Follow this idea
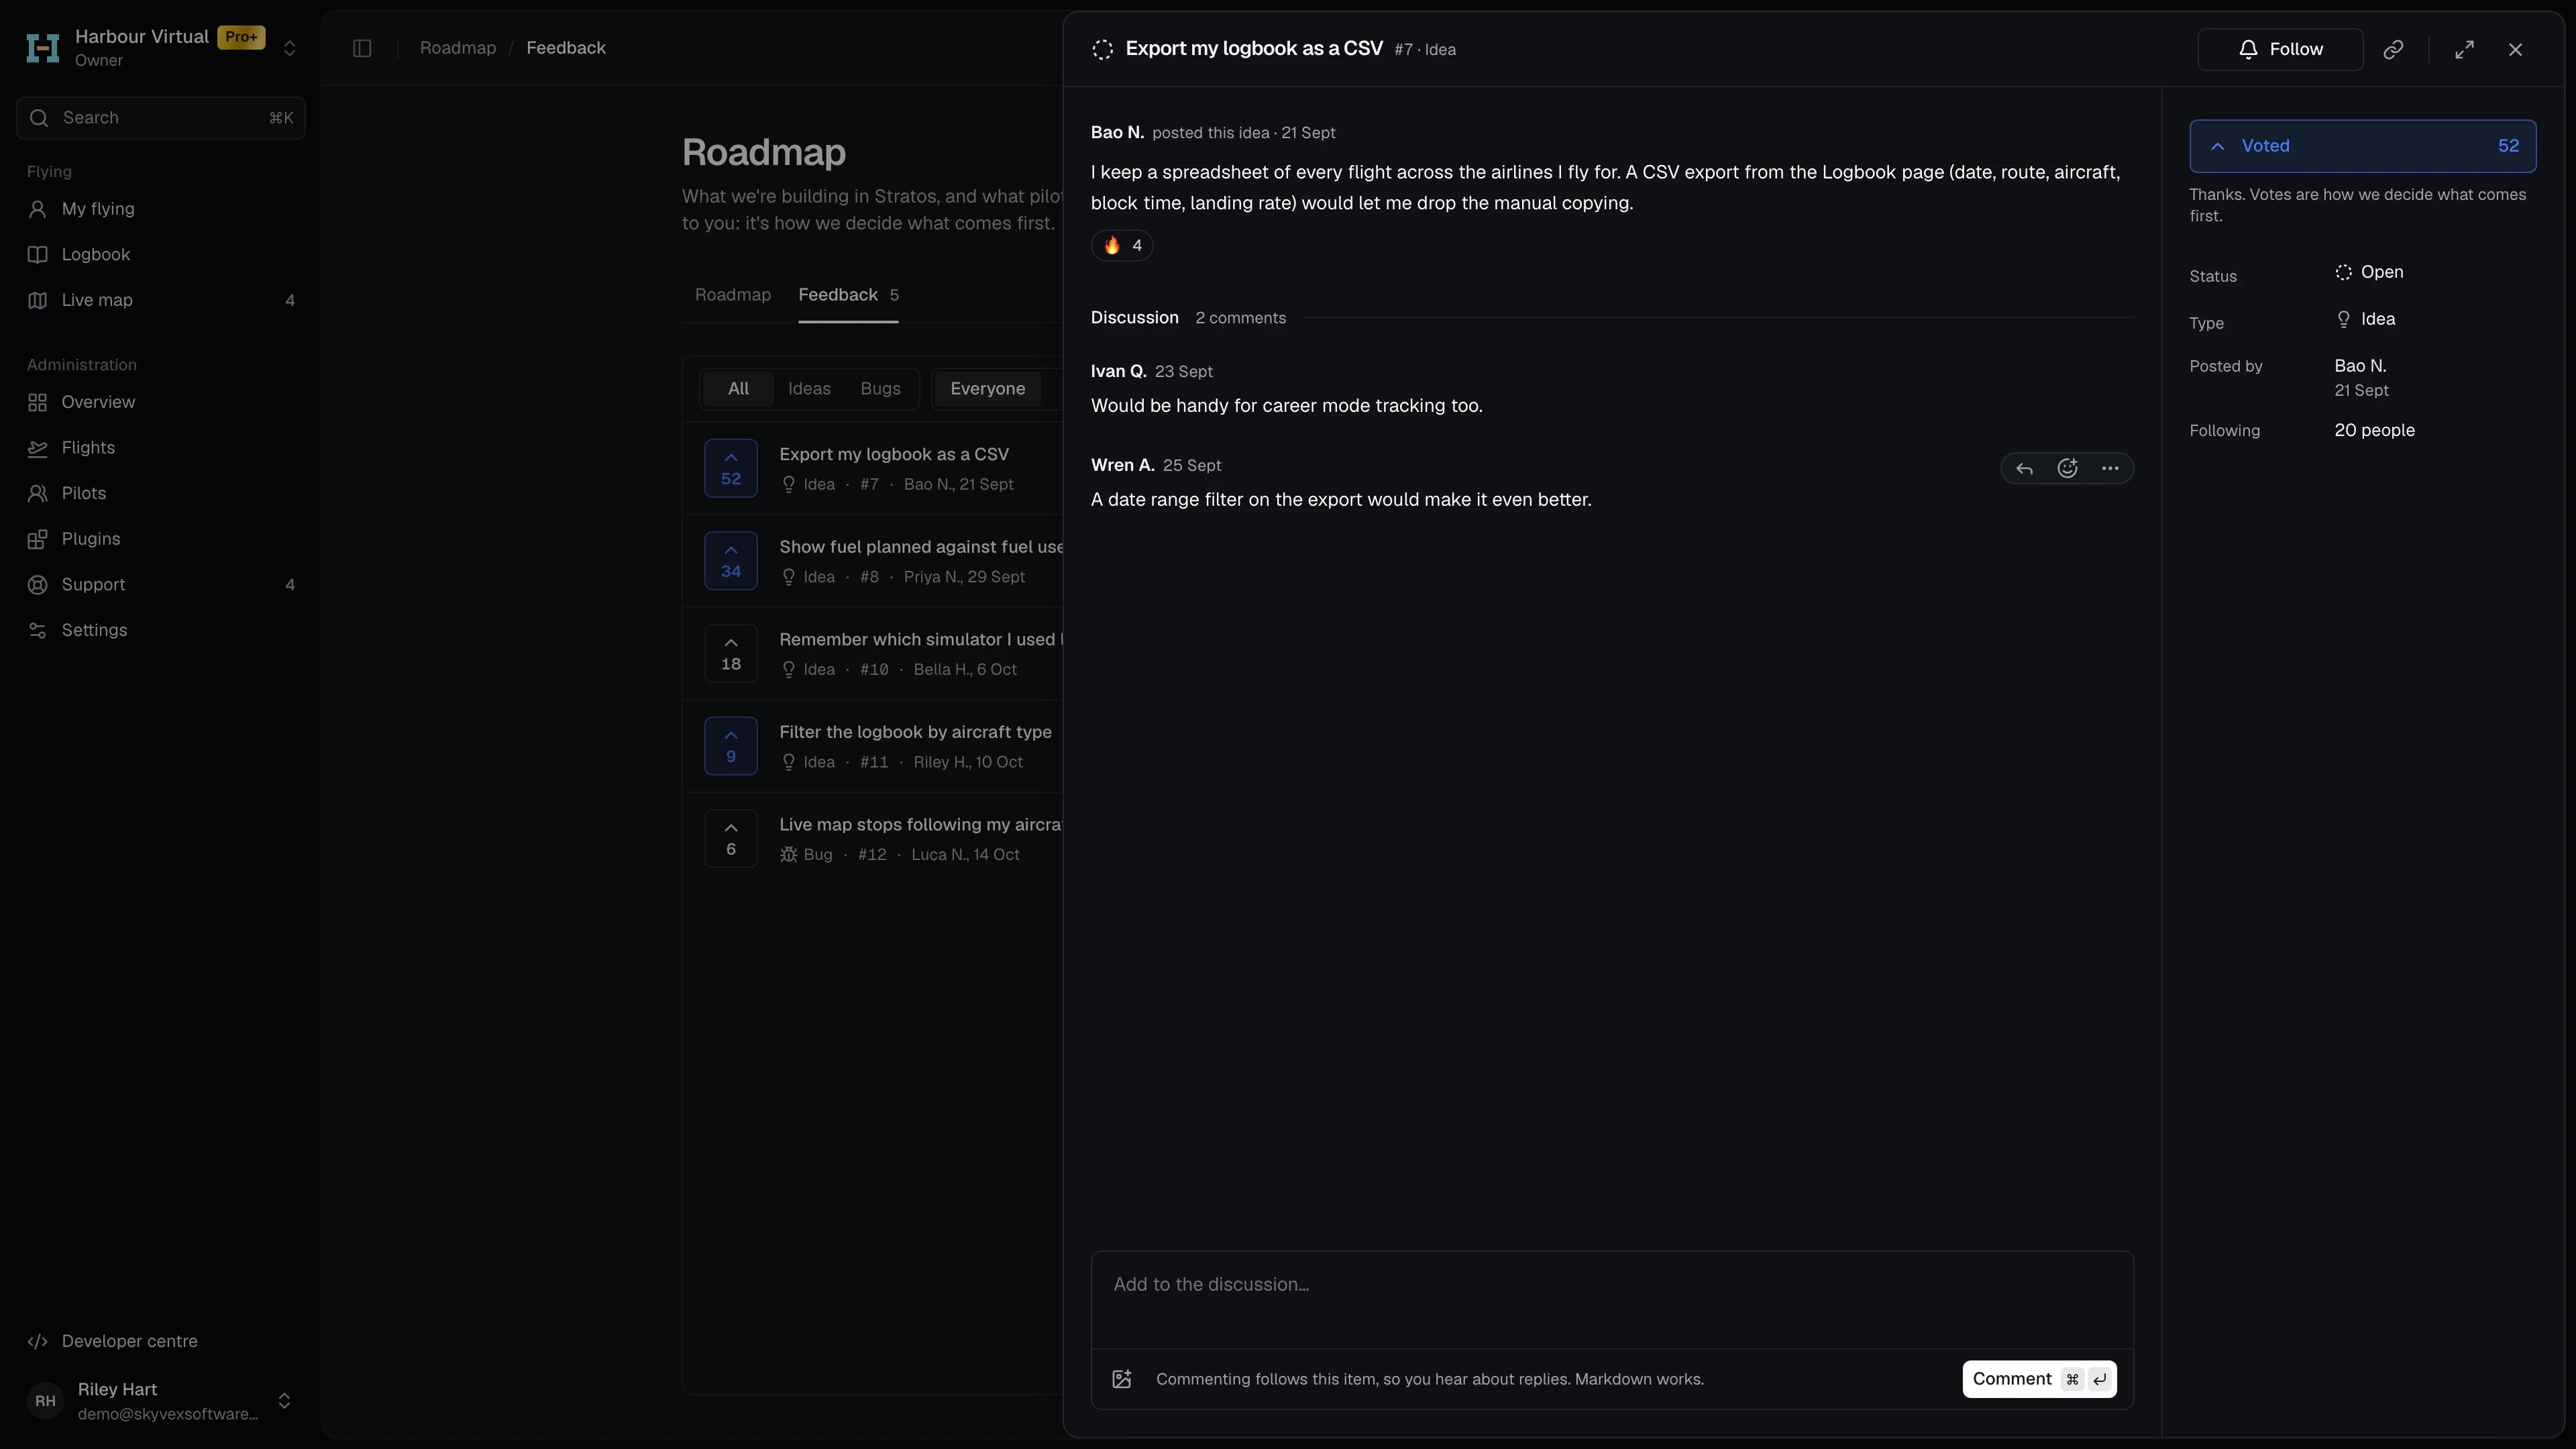 [2280, 49]
